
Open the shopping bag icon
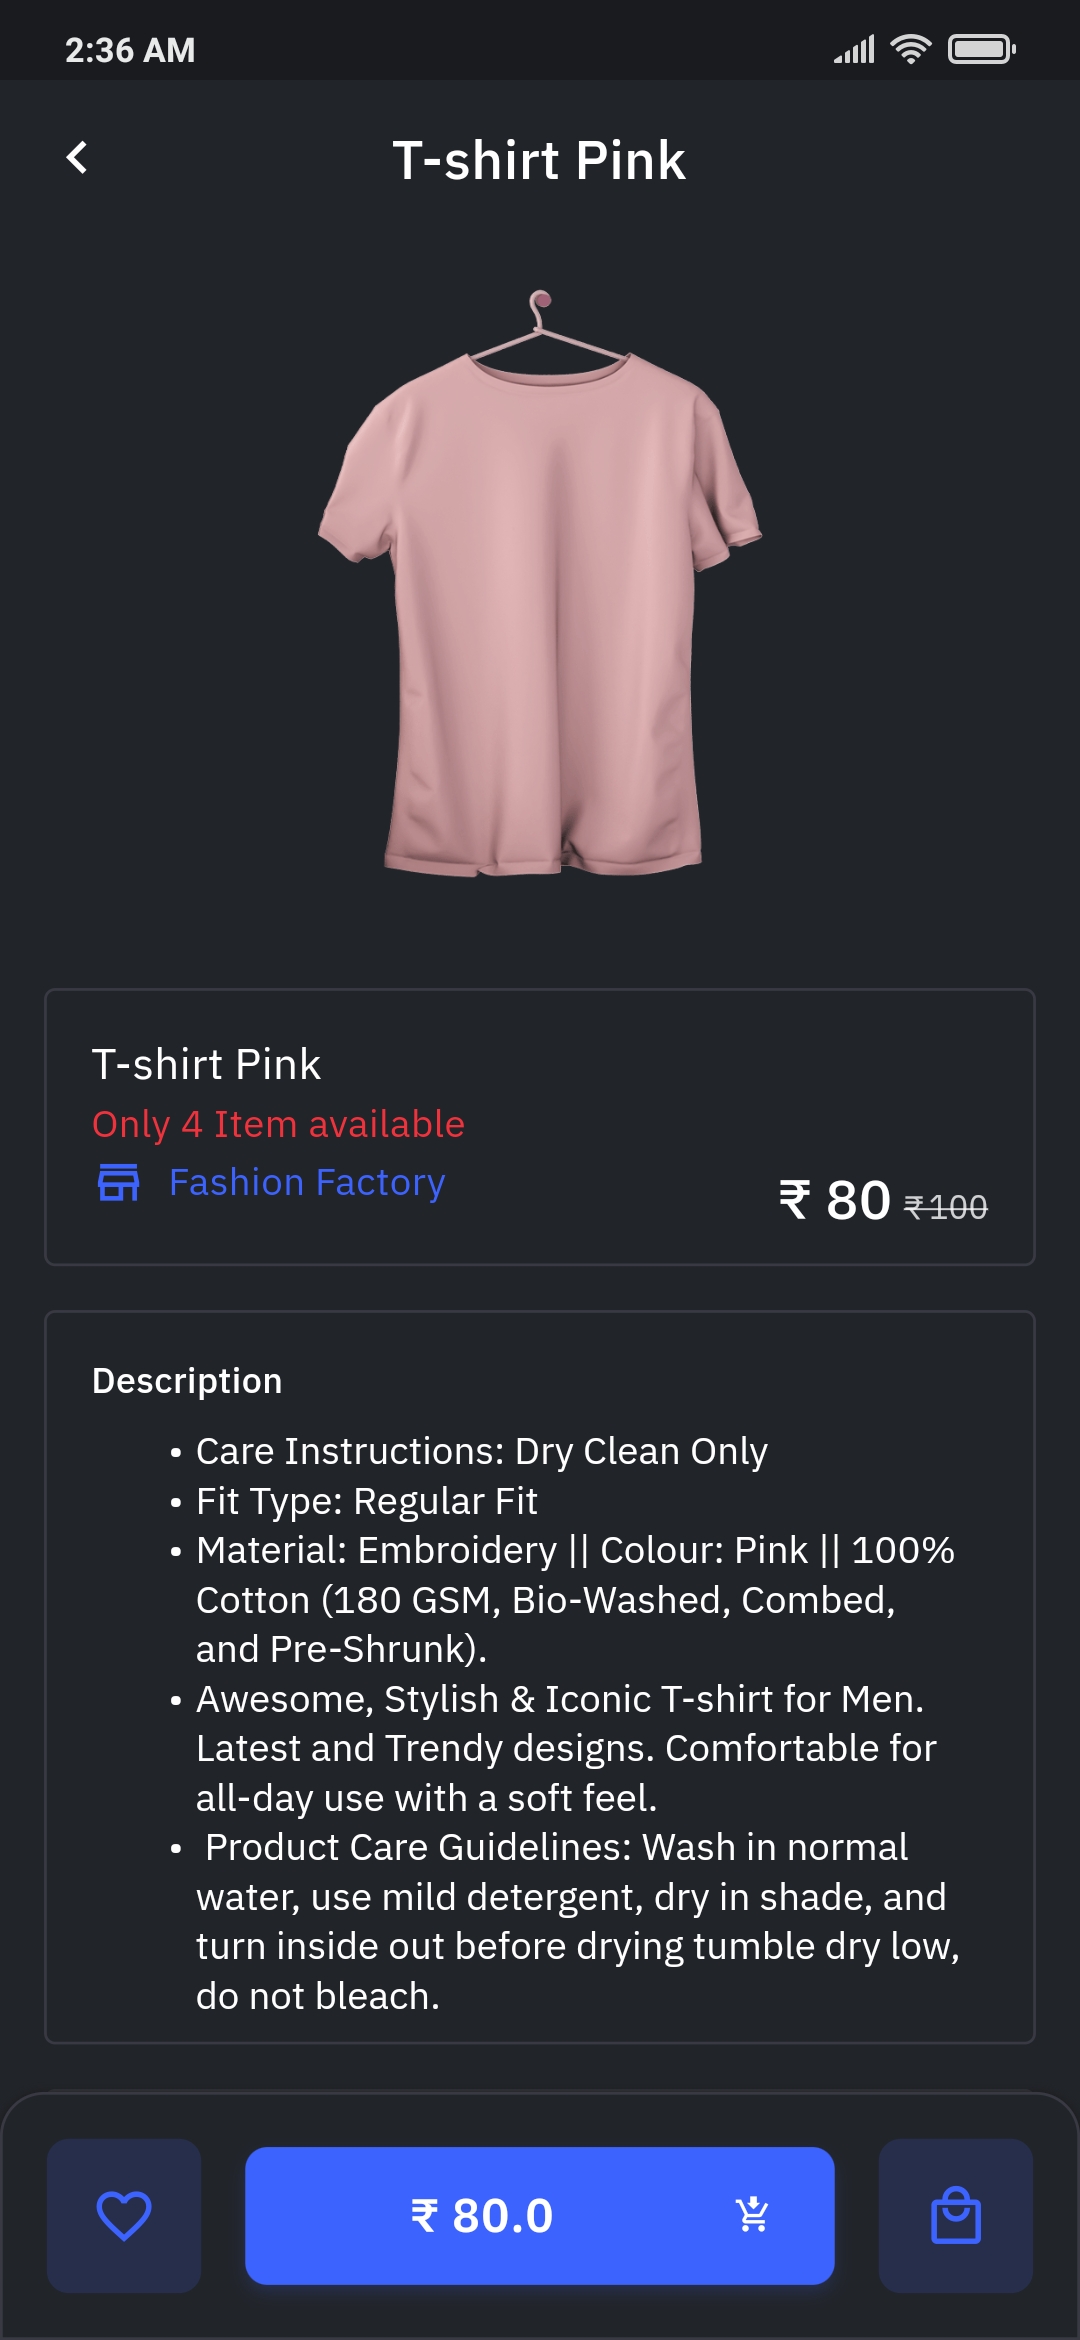(955, 2215)
